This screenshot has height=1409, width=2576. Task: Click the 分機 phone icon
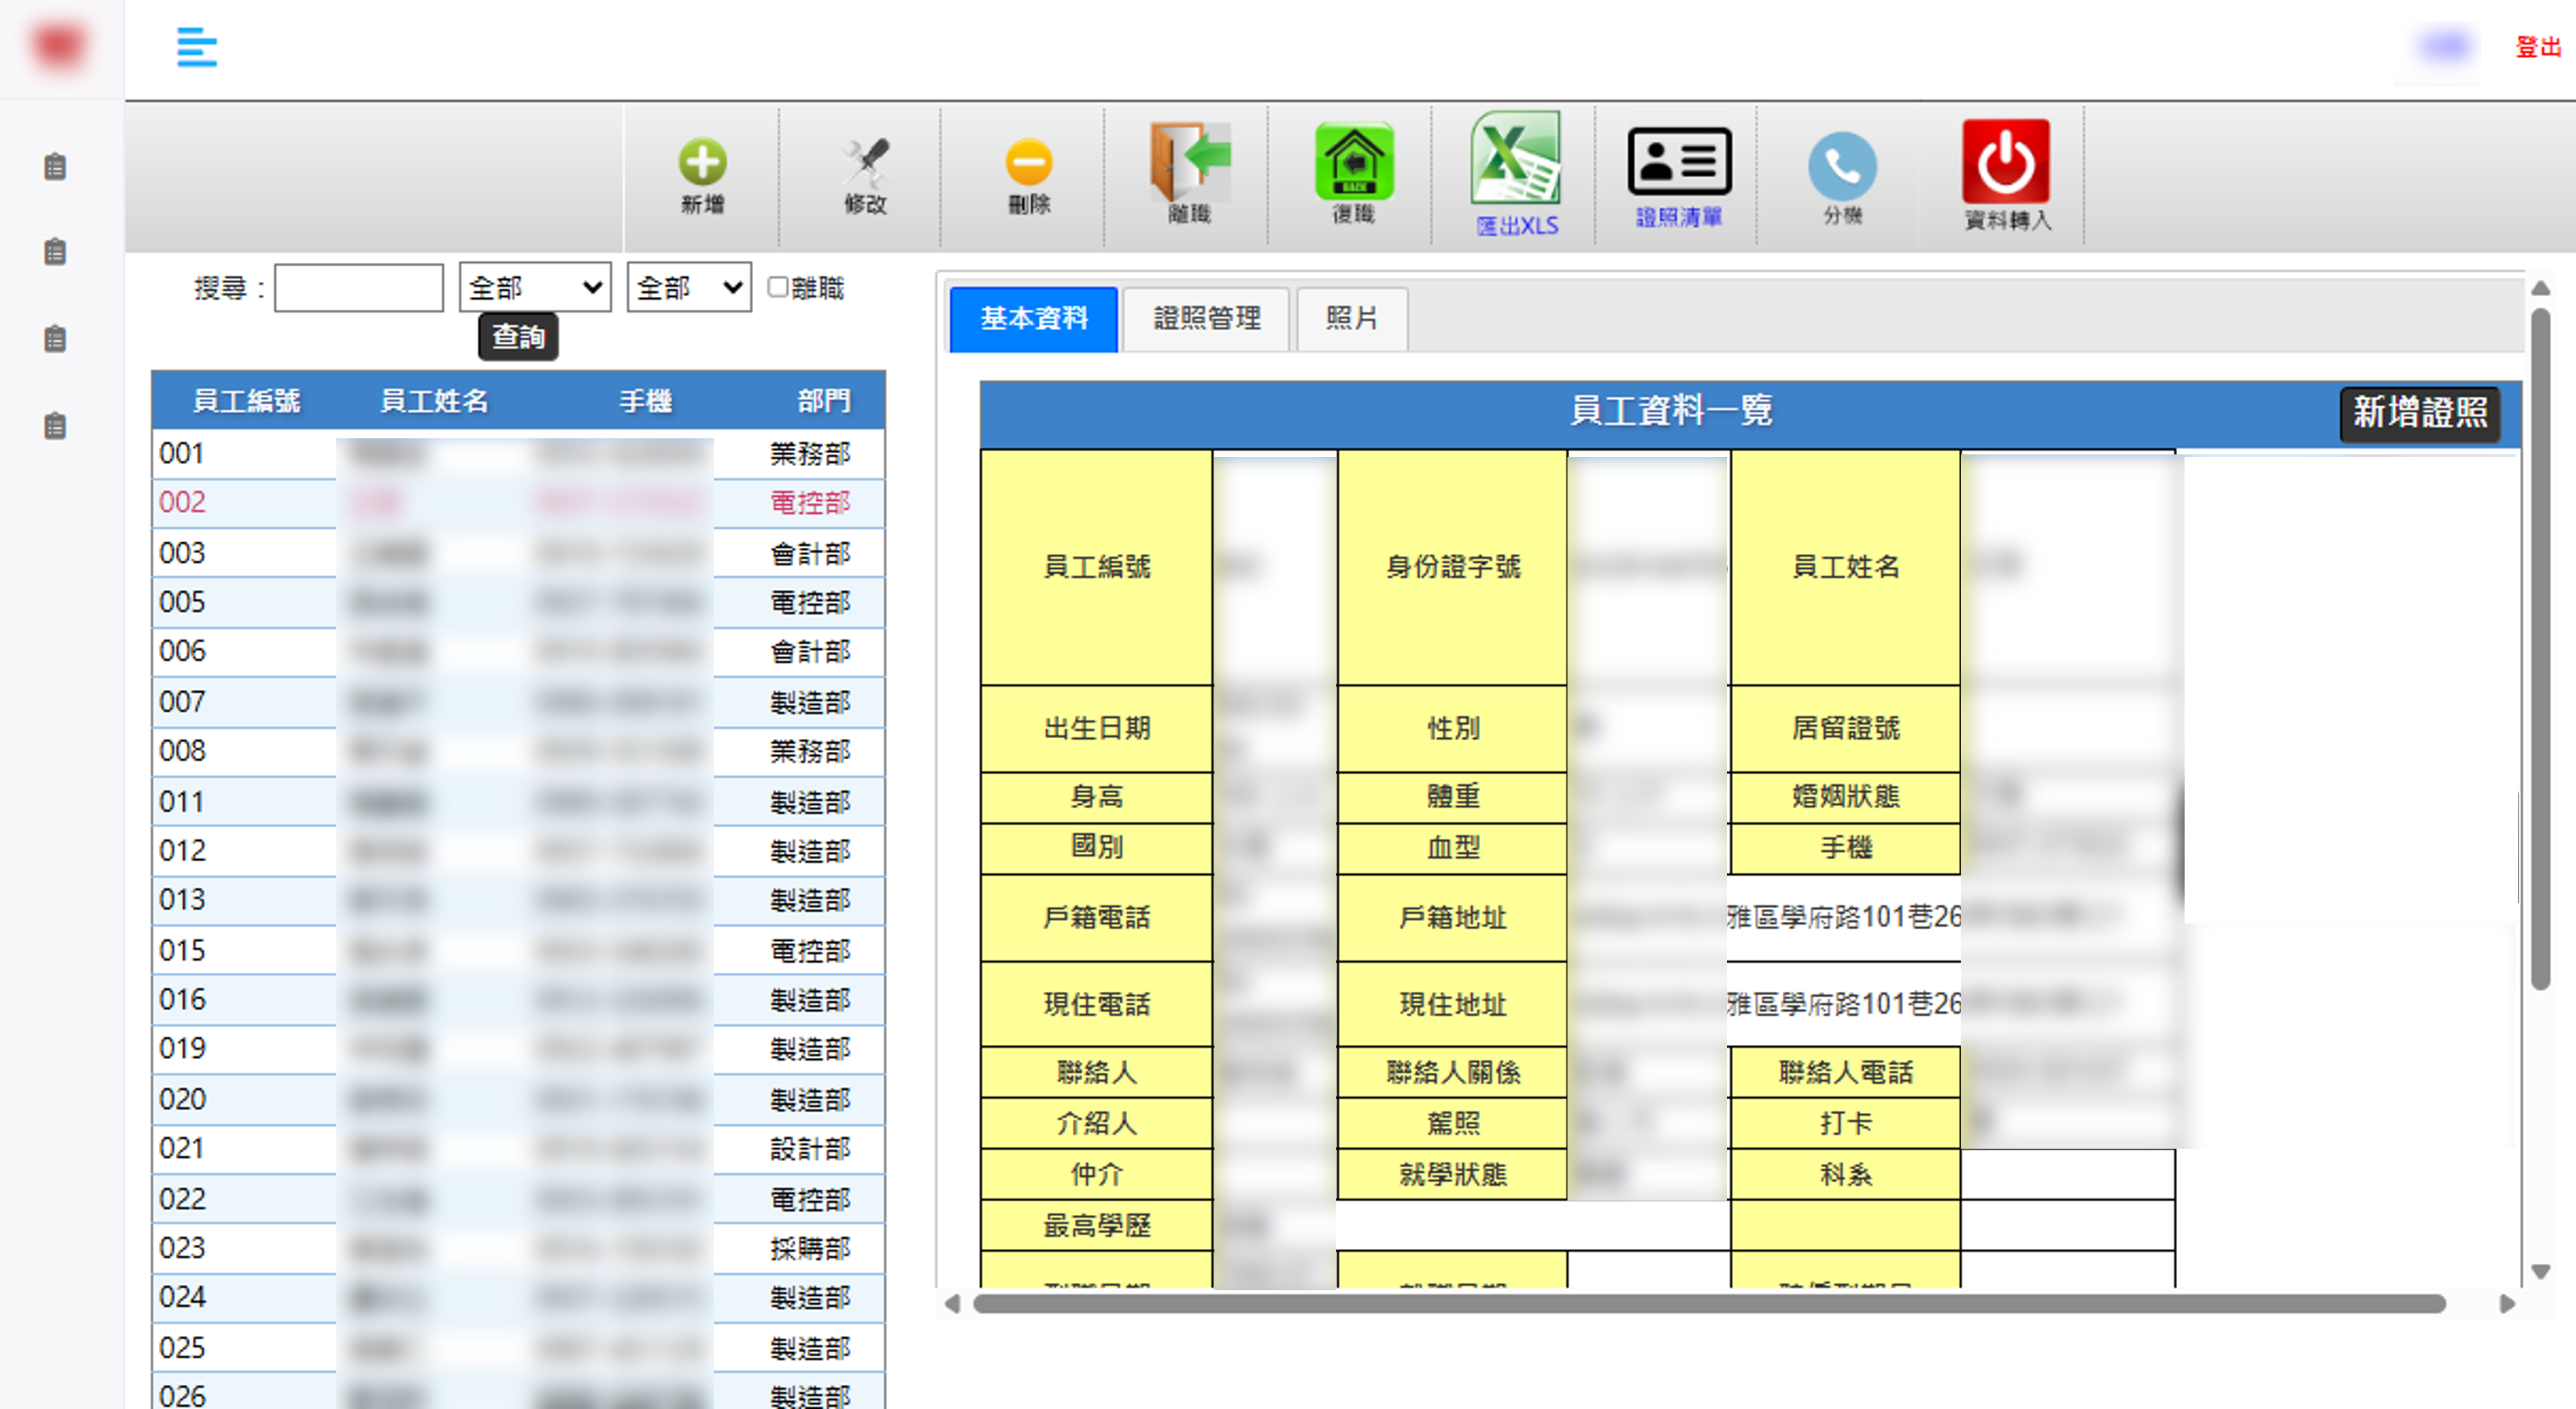1842,166
